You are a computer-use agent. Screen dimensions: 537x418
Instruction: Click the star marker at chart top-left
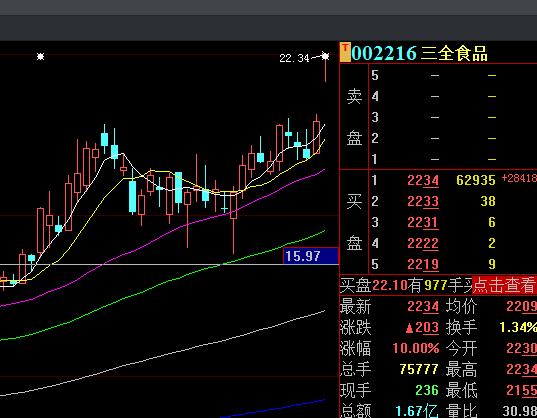(40, 56)
